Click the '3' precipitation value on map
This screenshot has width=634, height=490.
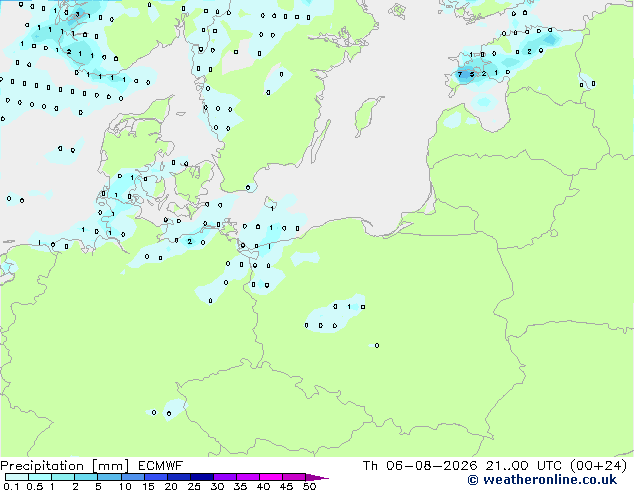(x=77, y=15)
